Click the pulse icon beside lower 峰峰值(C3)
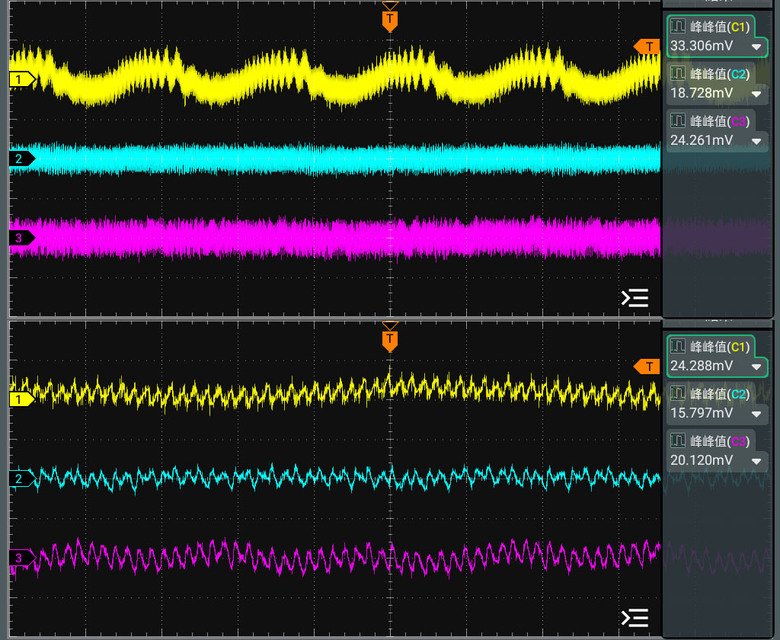The width and height of the screenshot is (780, 640). pyautogui.click(x=678, y=440)
